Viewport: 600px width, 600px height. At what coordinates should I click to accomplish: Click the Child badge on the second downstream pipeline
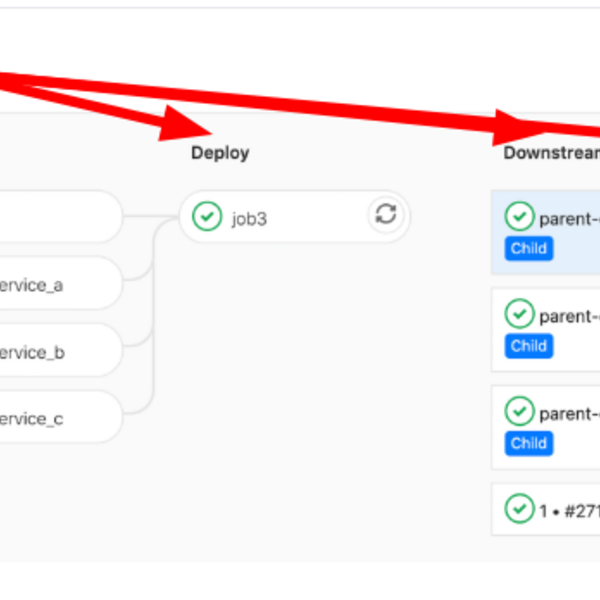click(528, 346)
